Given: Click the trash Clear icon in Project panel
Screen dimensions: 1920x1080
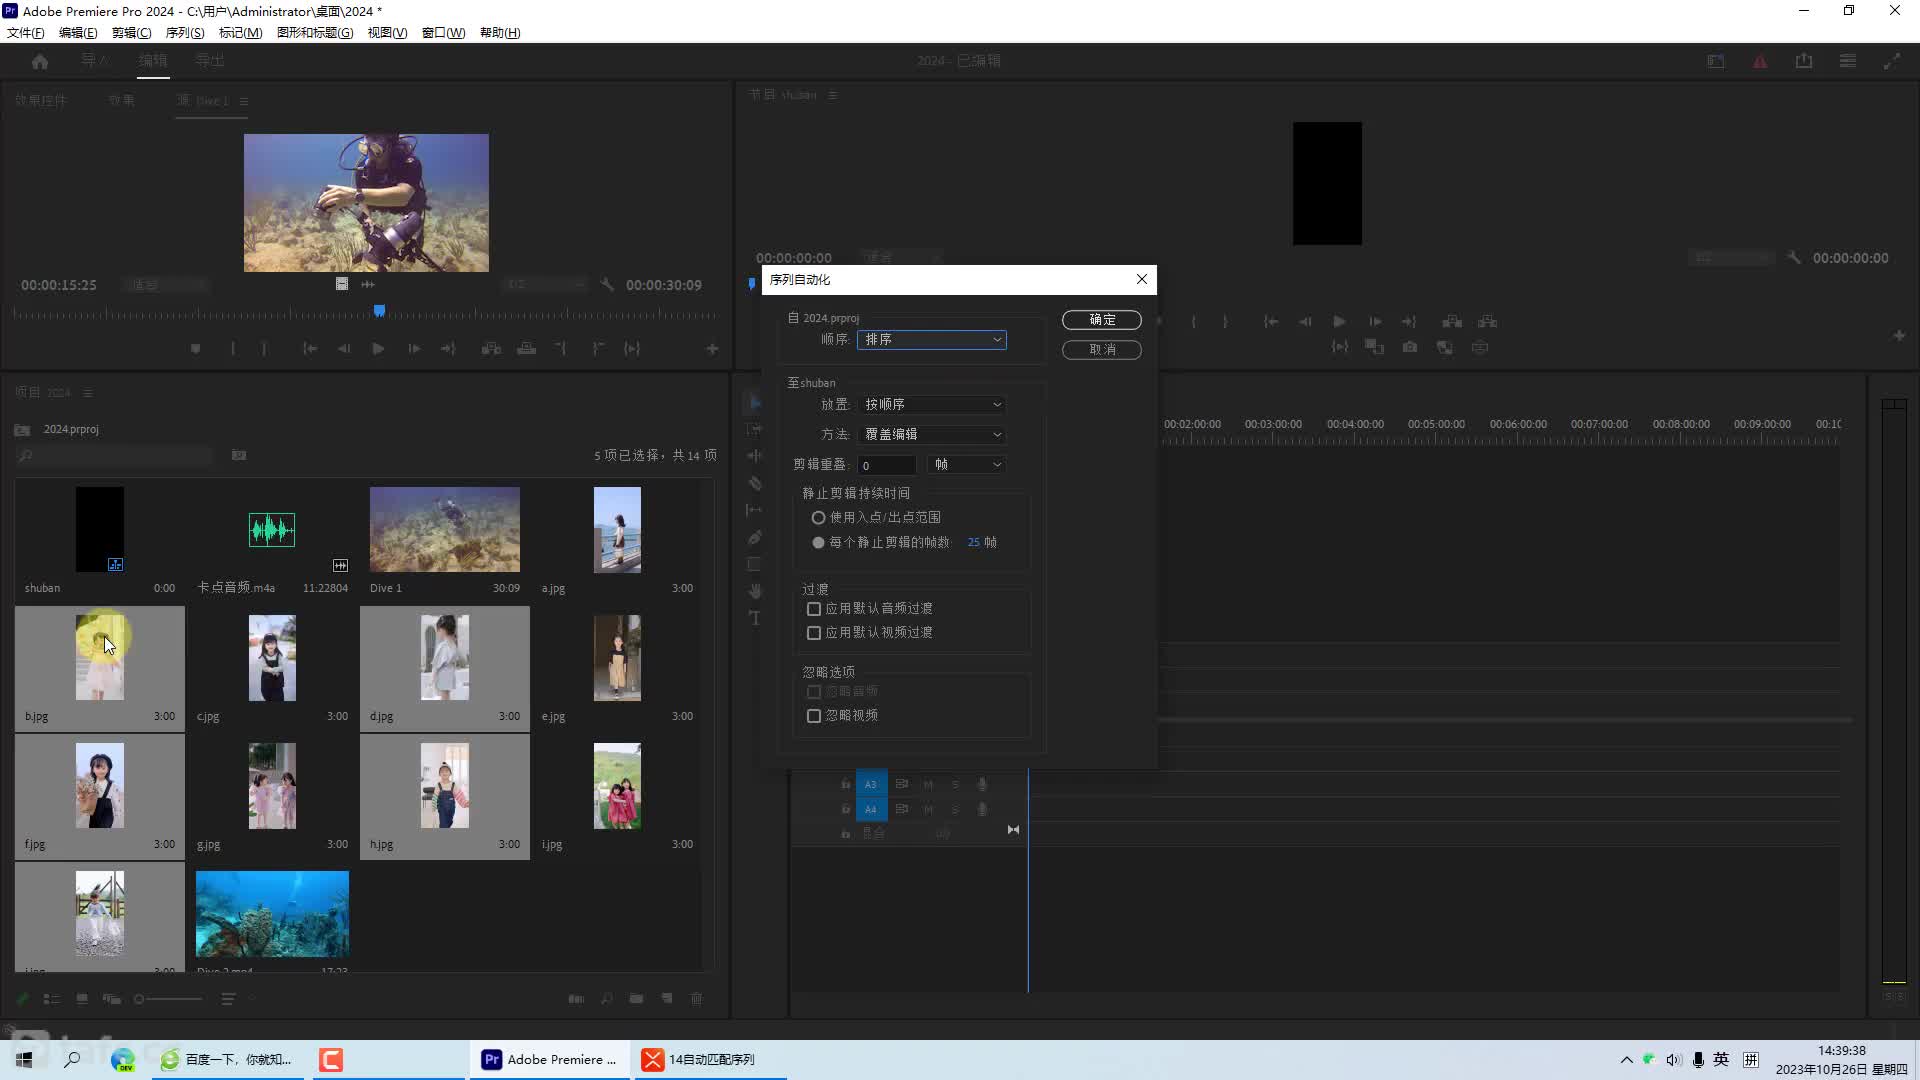Looking at the screenshot, I should pyautogui.click(x=697, y=999).
